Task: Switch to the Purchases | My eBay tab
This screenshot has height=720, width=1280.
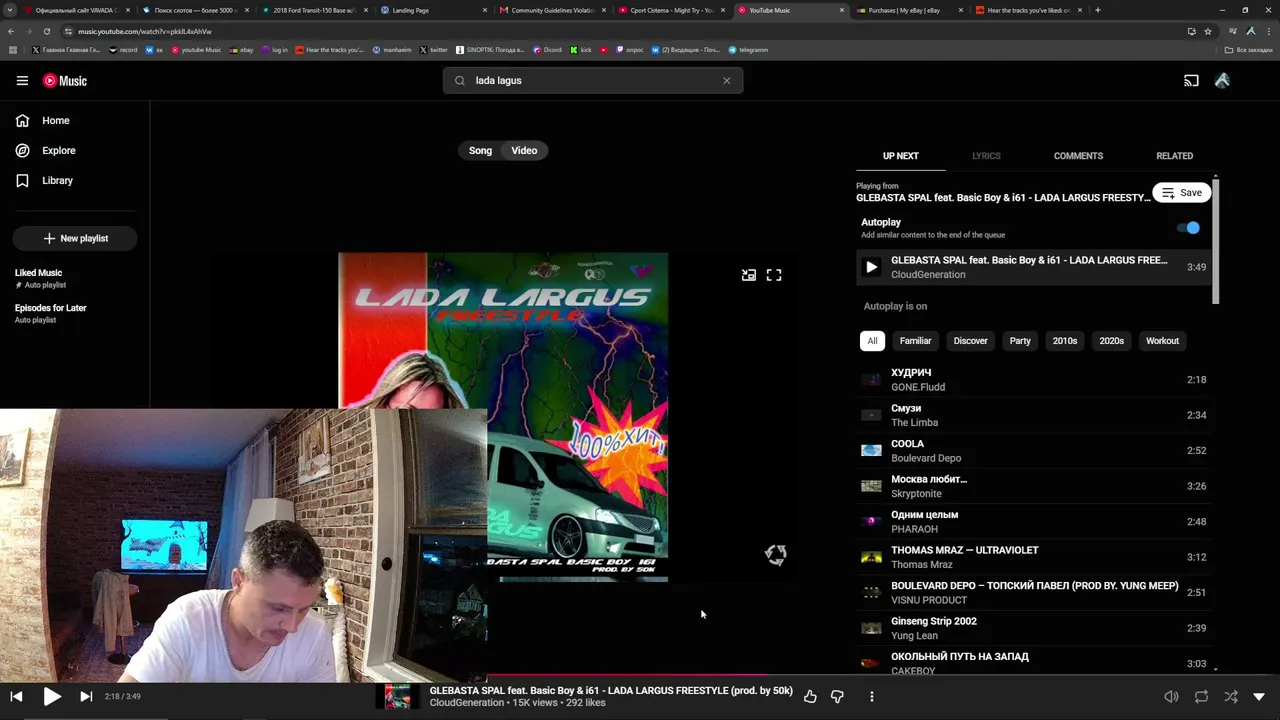Action: (x=903, y=10)
